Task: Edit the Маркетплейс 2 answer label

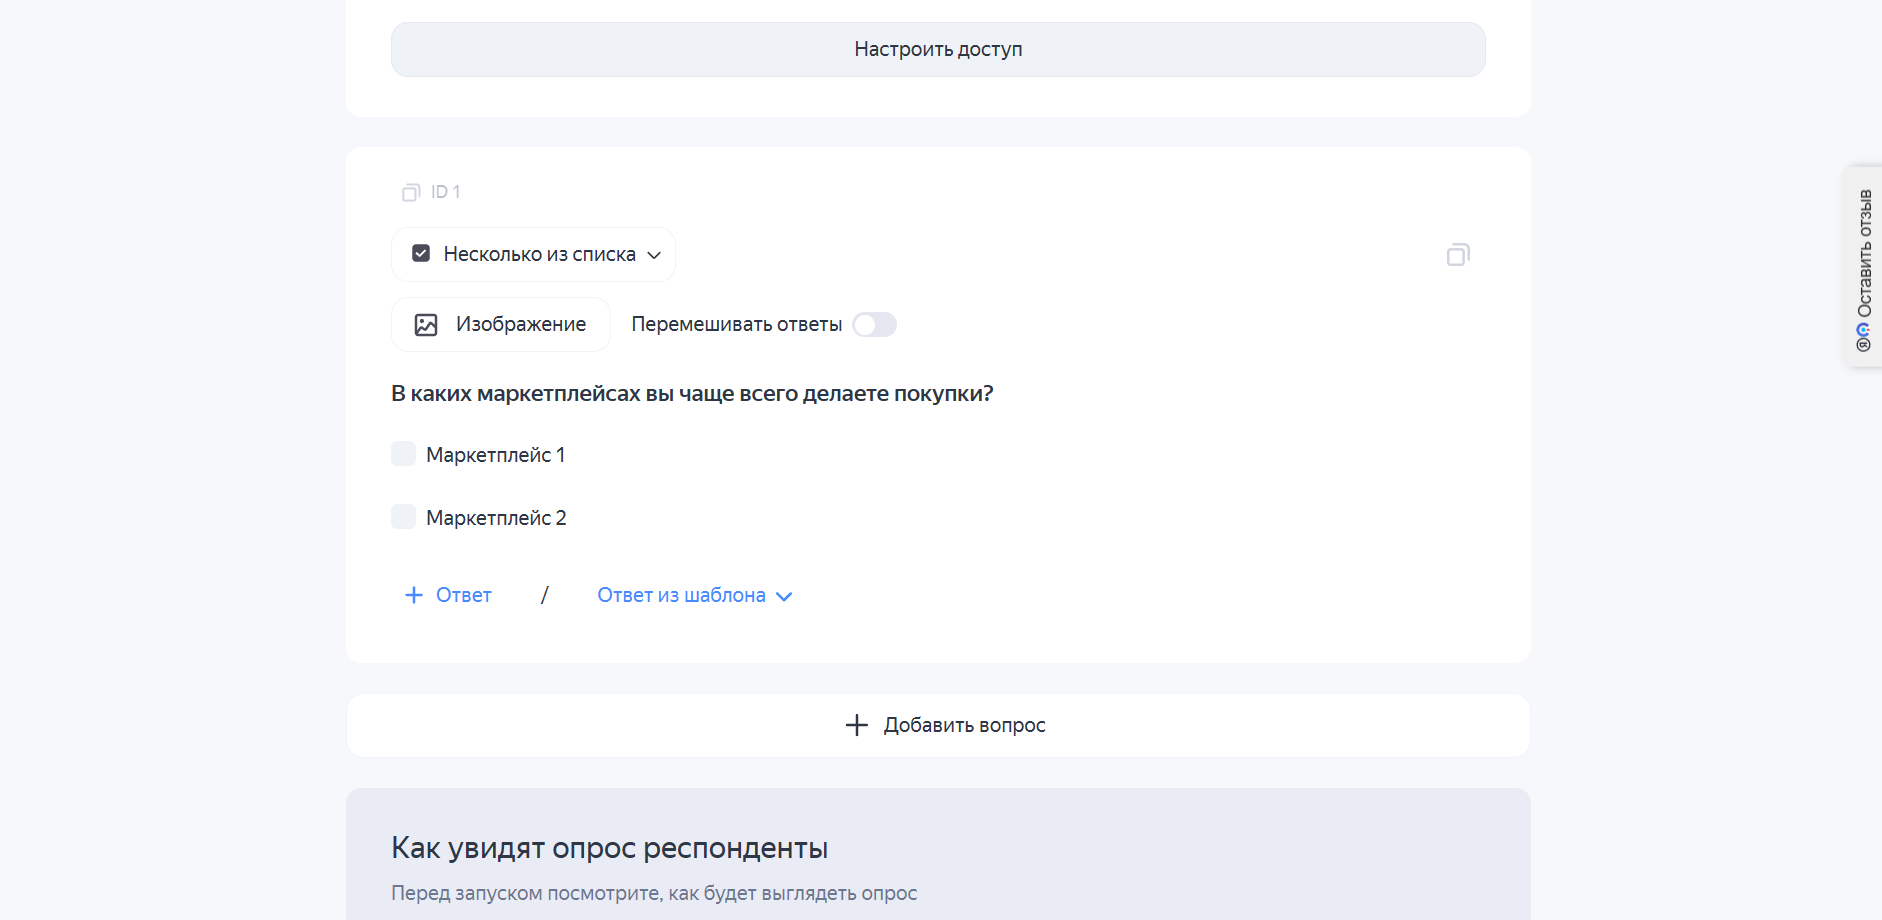Action: pos(496,518)
